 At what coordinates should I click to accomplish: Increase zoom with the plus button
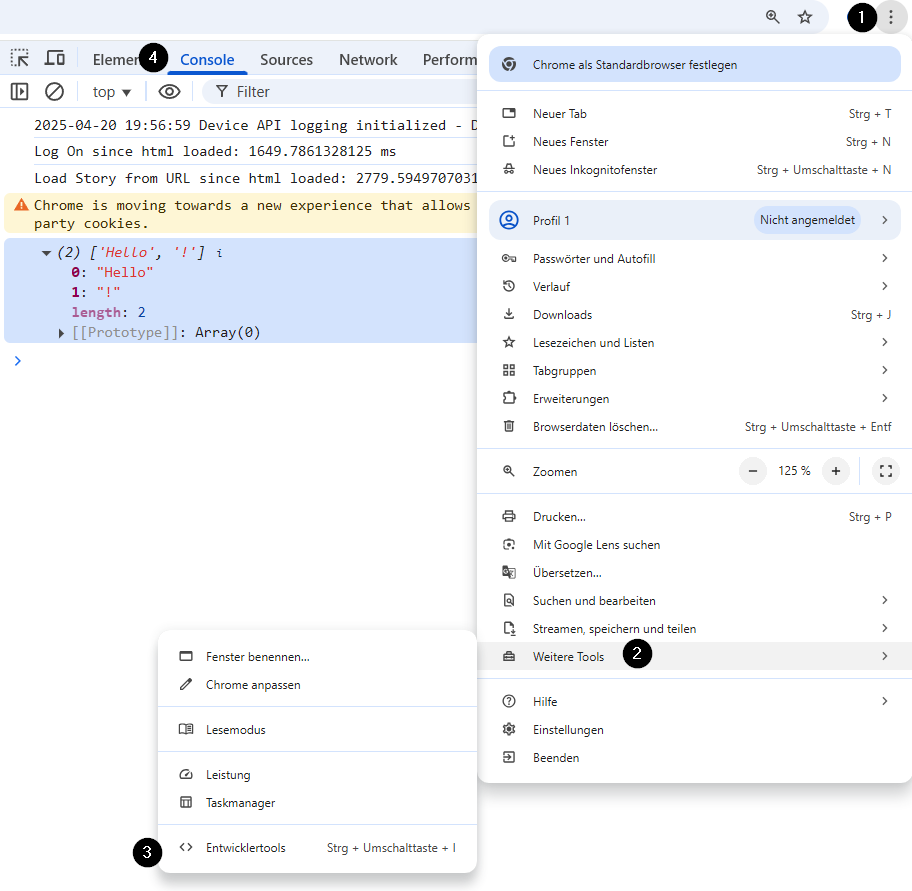[x=836, y=471]
